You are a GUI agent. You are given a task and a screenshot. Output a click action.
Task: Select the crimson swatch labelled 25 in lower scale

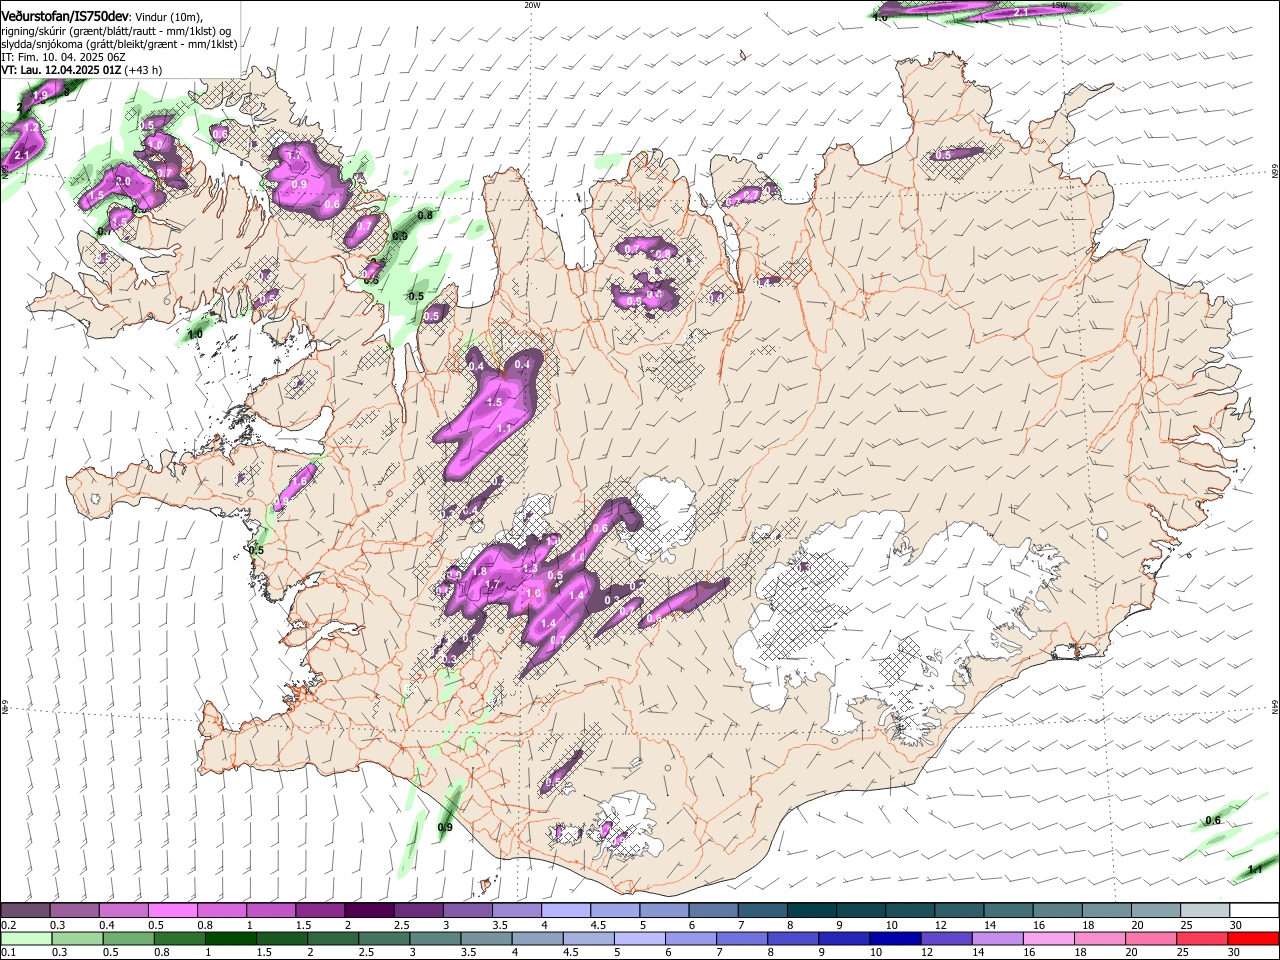[1203, 938]
